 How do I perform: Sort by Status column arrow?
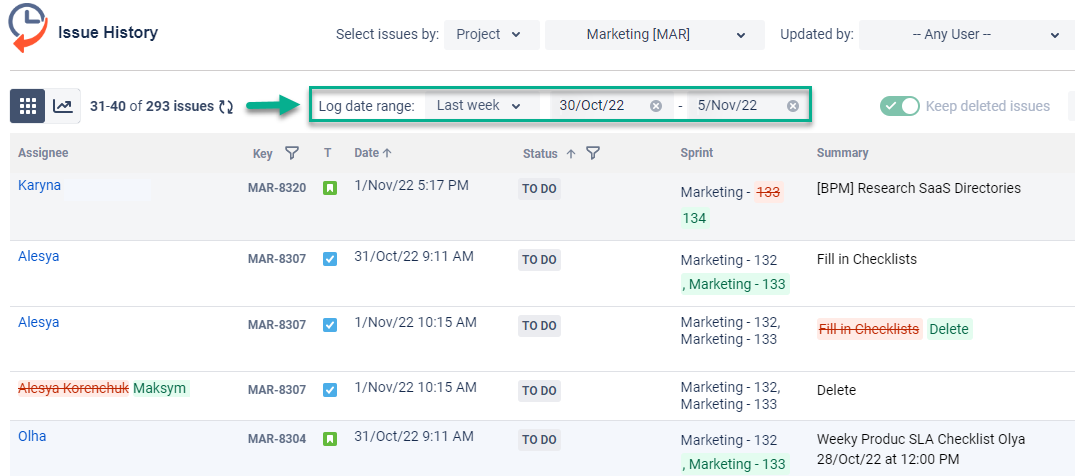click(570, 154)
